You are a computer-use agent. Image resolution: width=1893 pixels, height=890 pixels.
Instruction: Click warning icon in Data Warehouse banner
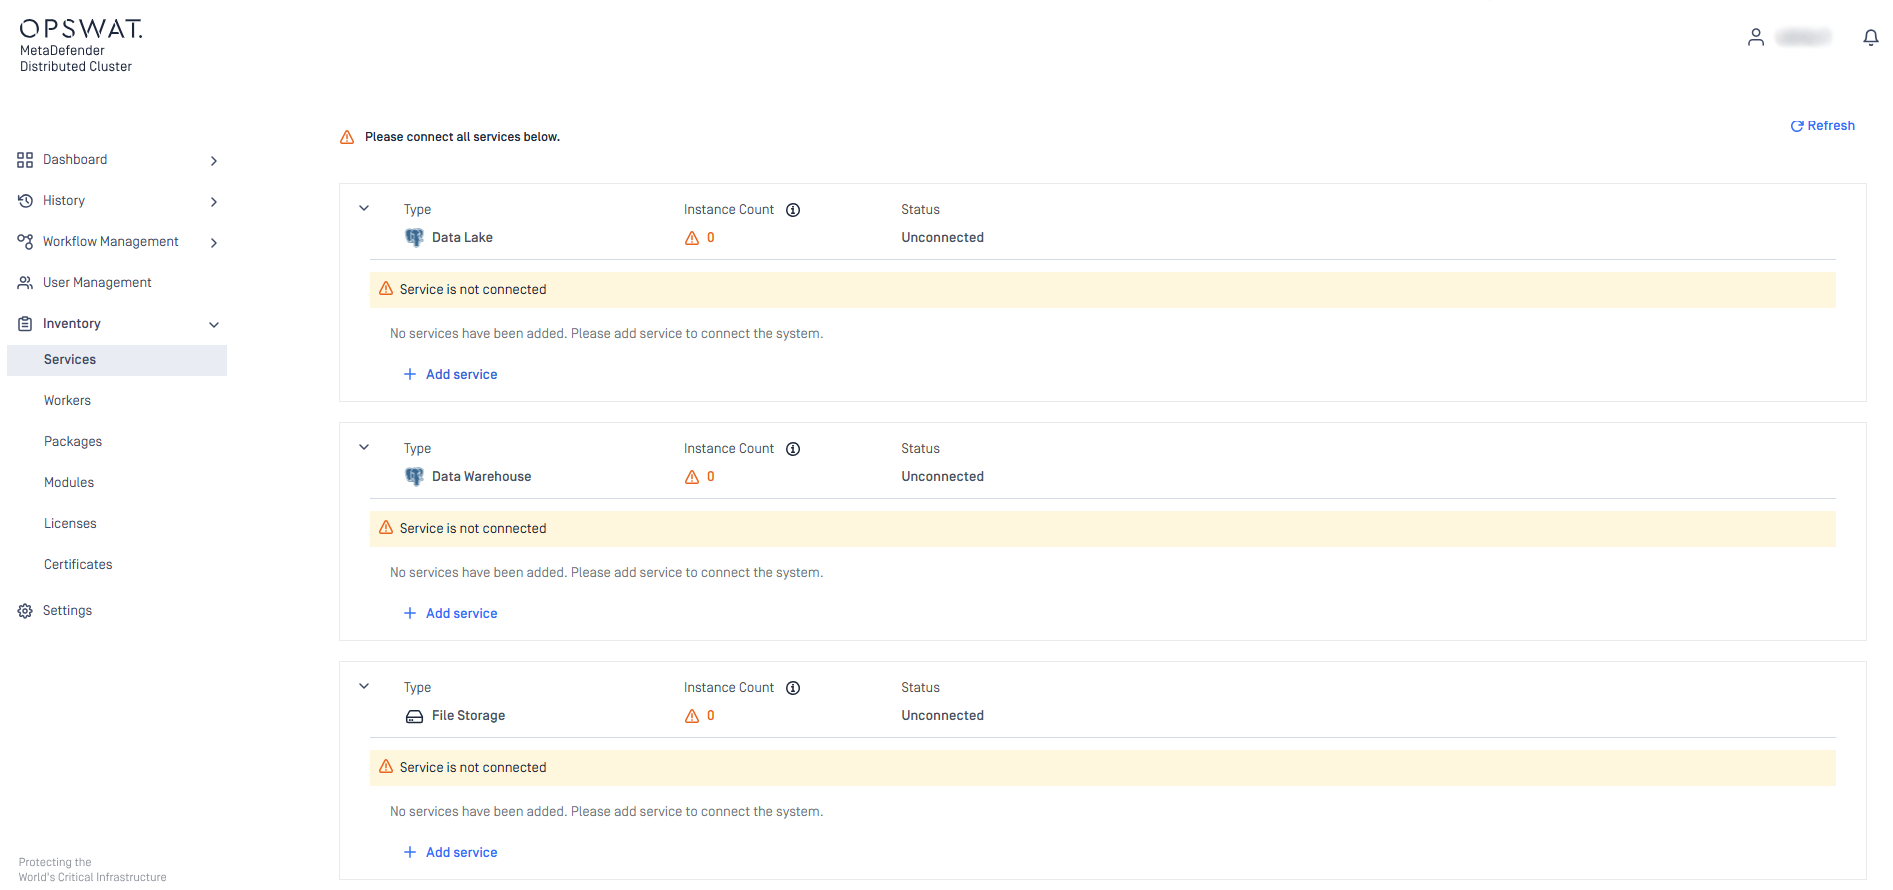386,528
